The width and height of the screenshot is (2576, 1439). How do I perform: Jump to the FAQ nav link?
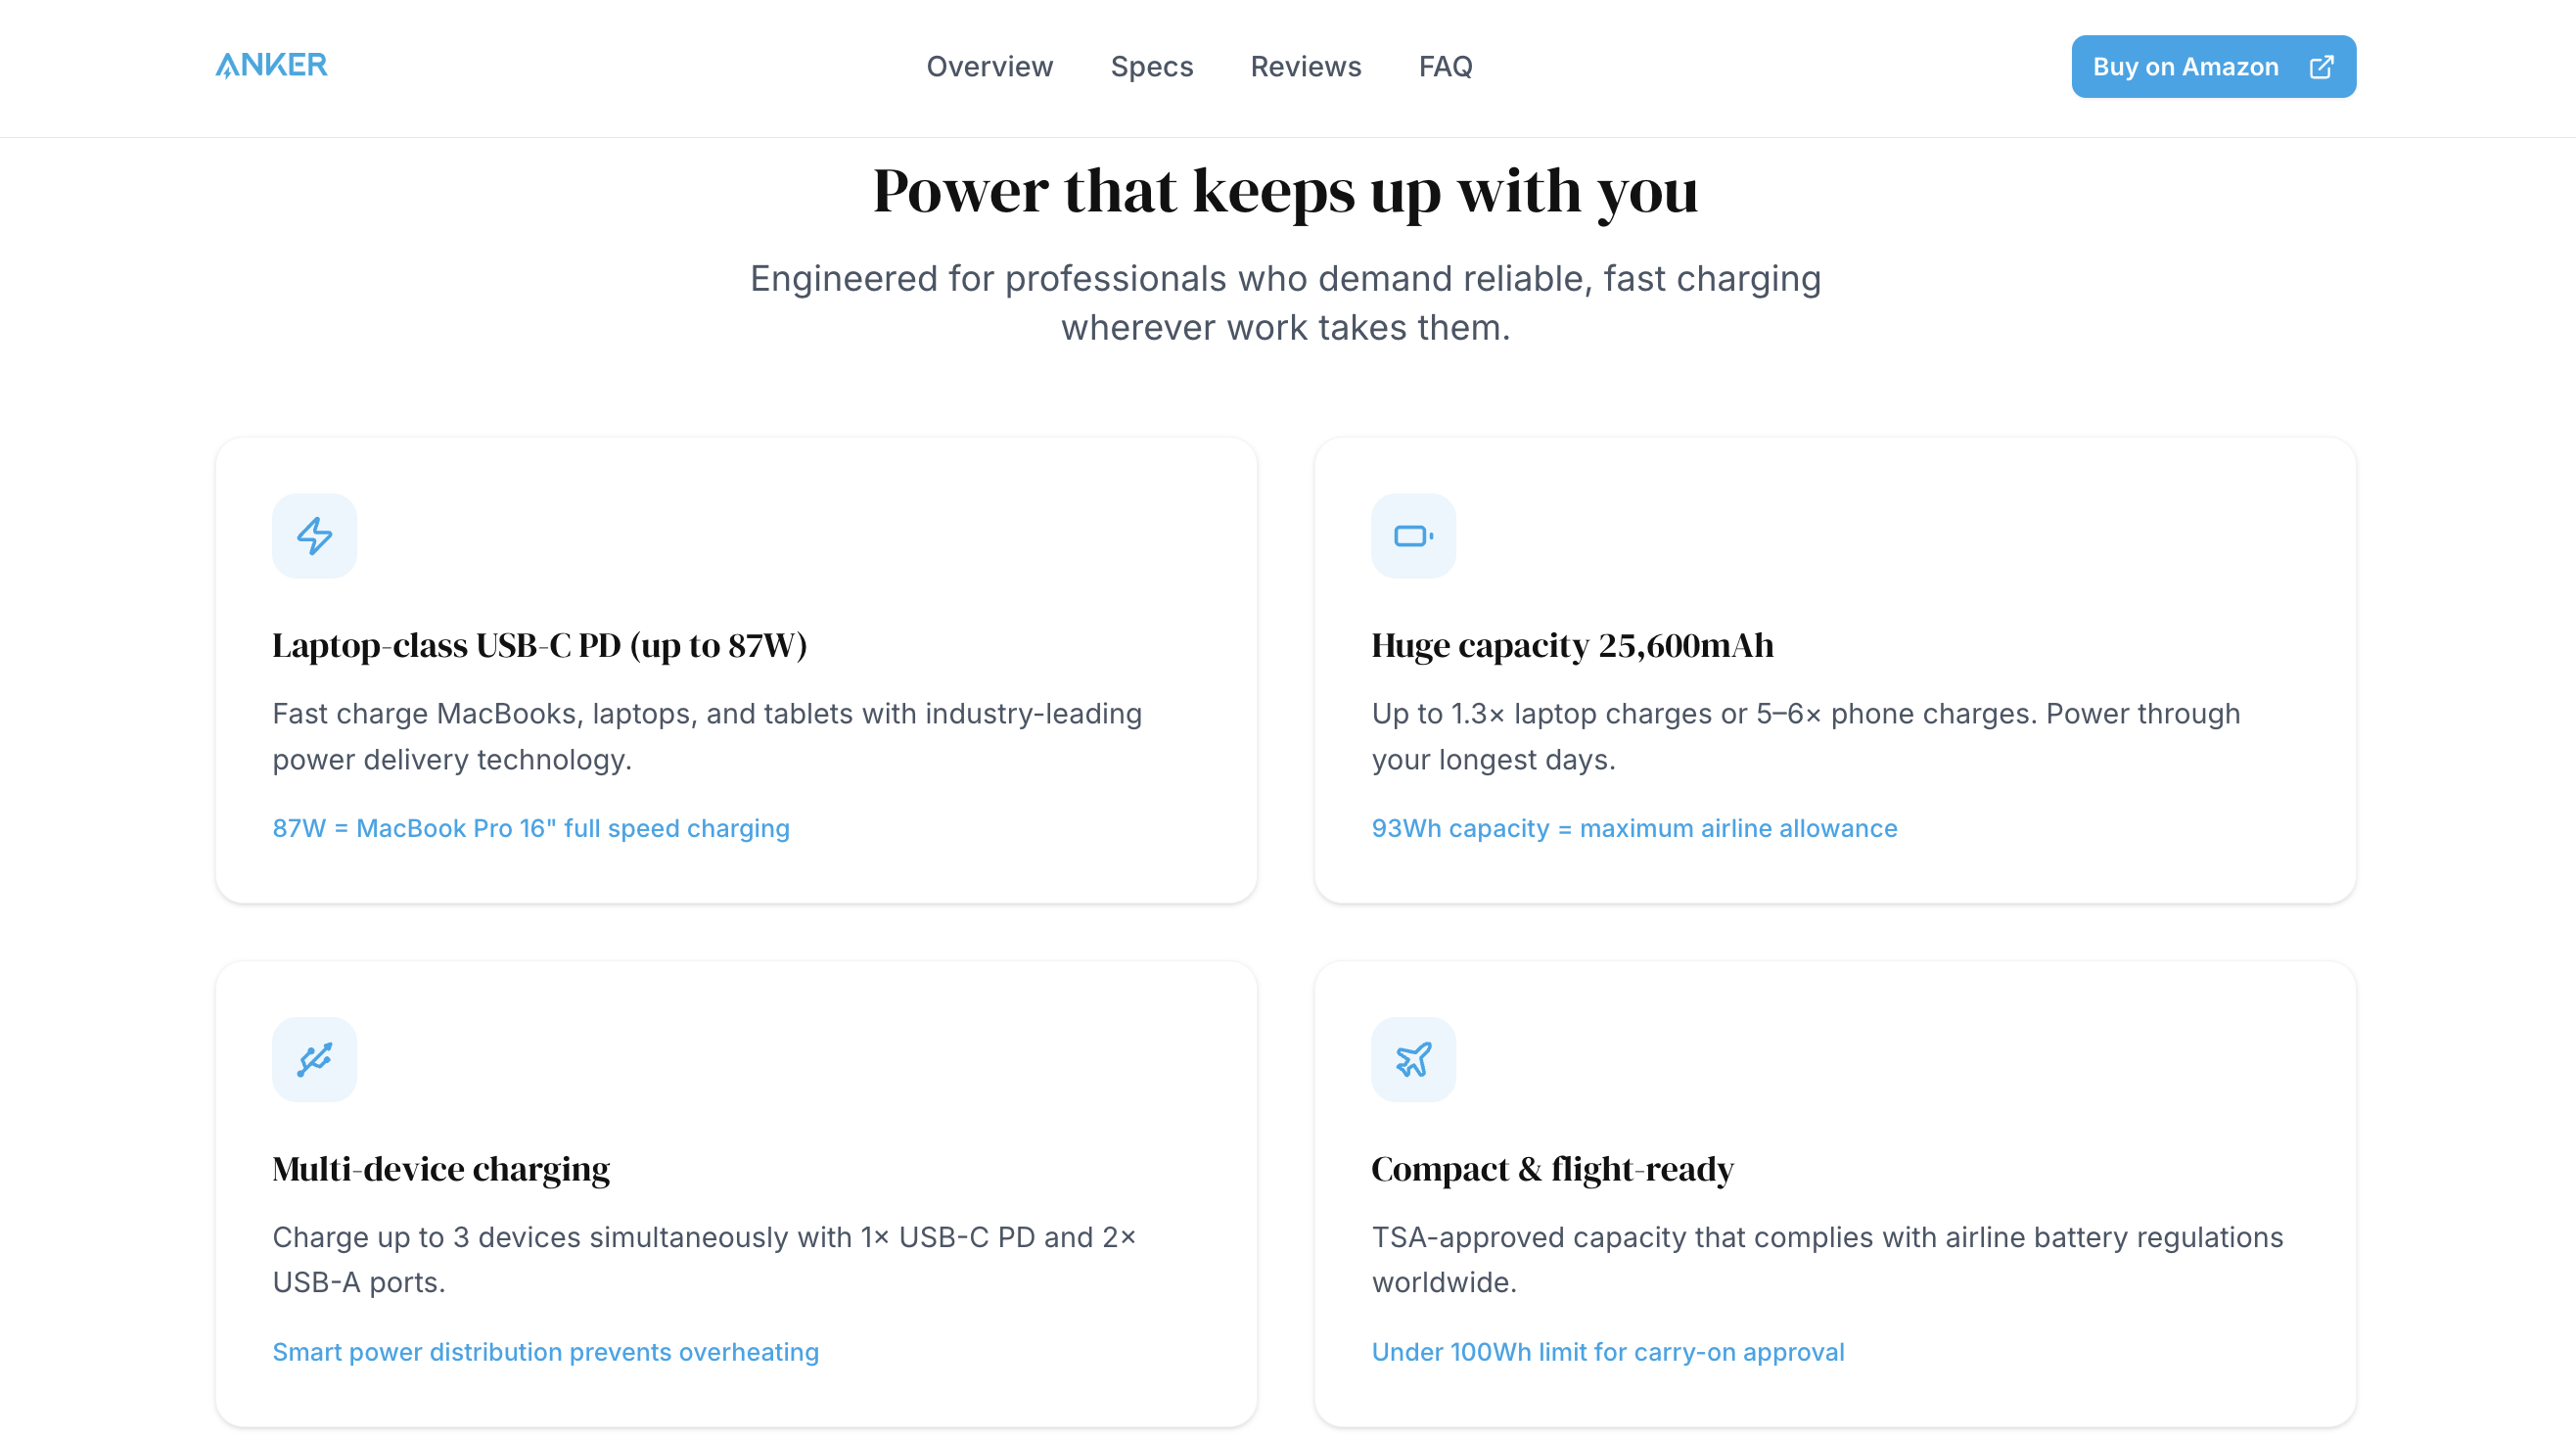click(x=1445, y=67)
